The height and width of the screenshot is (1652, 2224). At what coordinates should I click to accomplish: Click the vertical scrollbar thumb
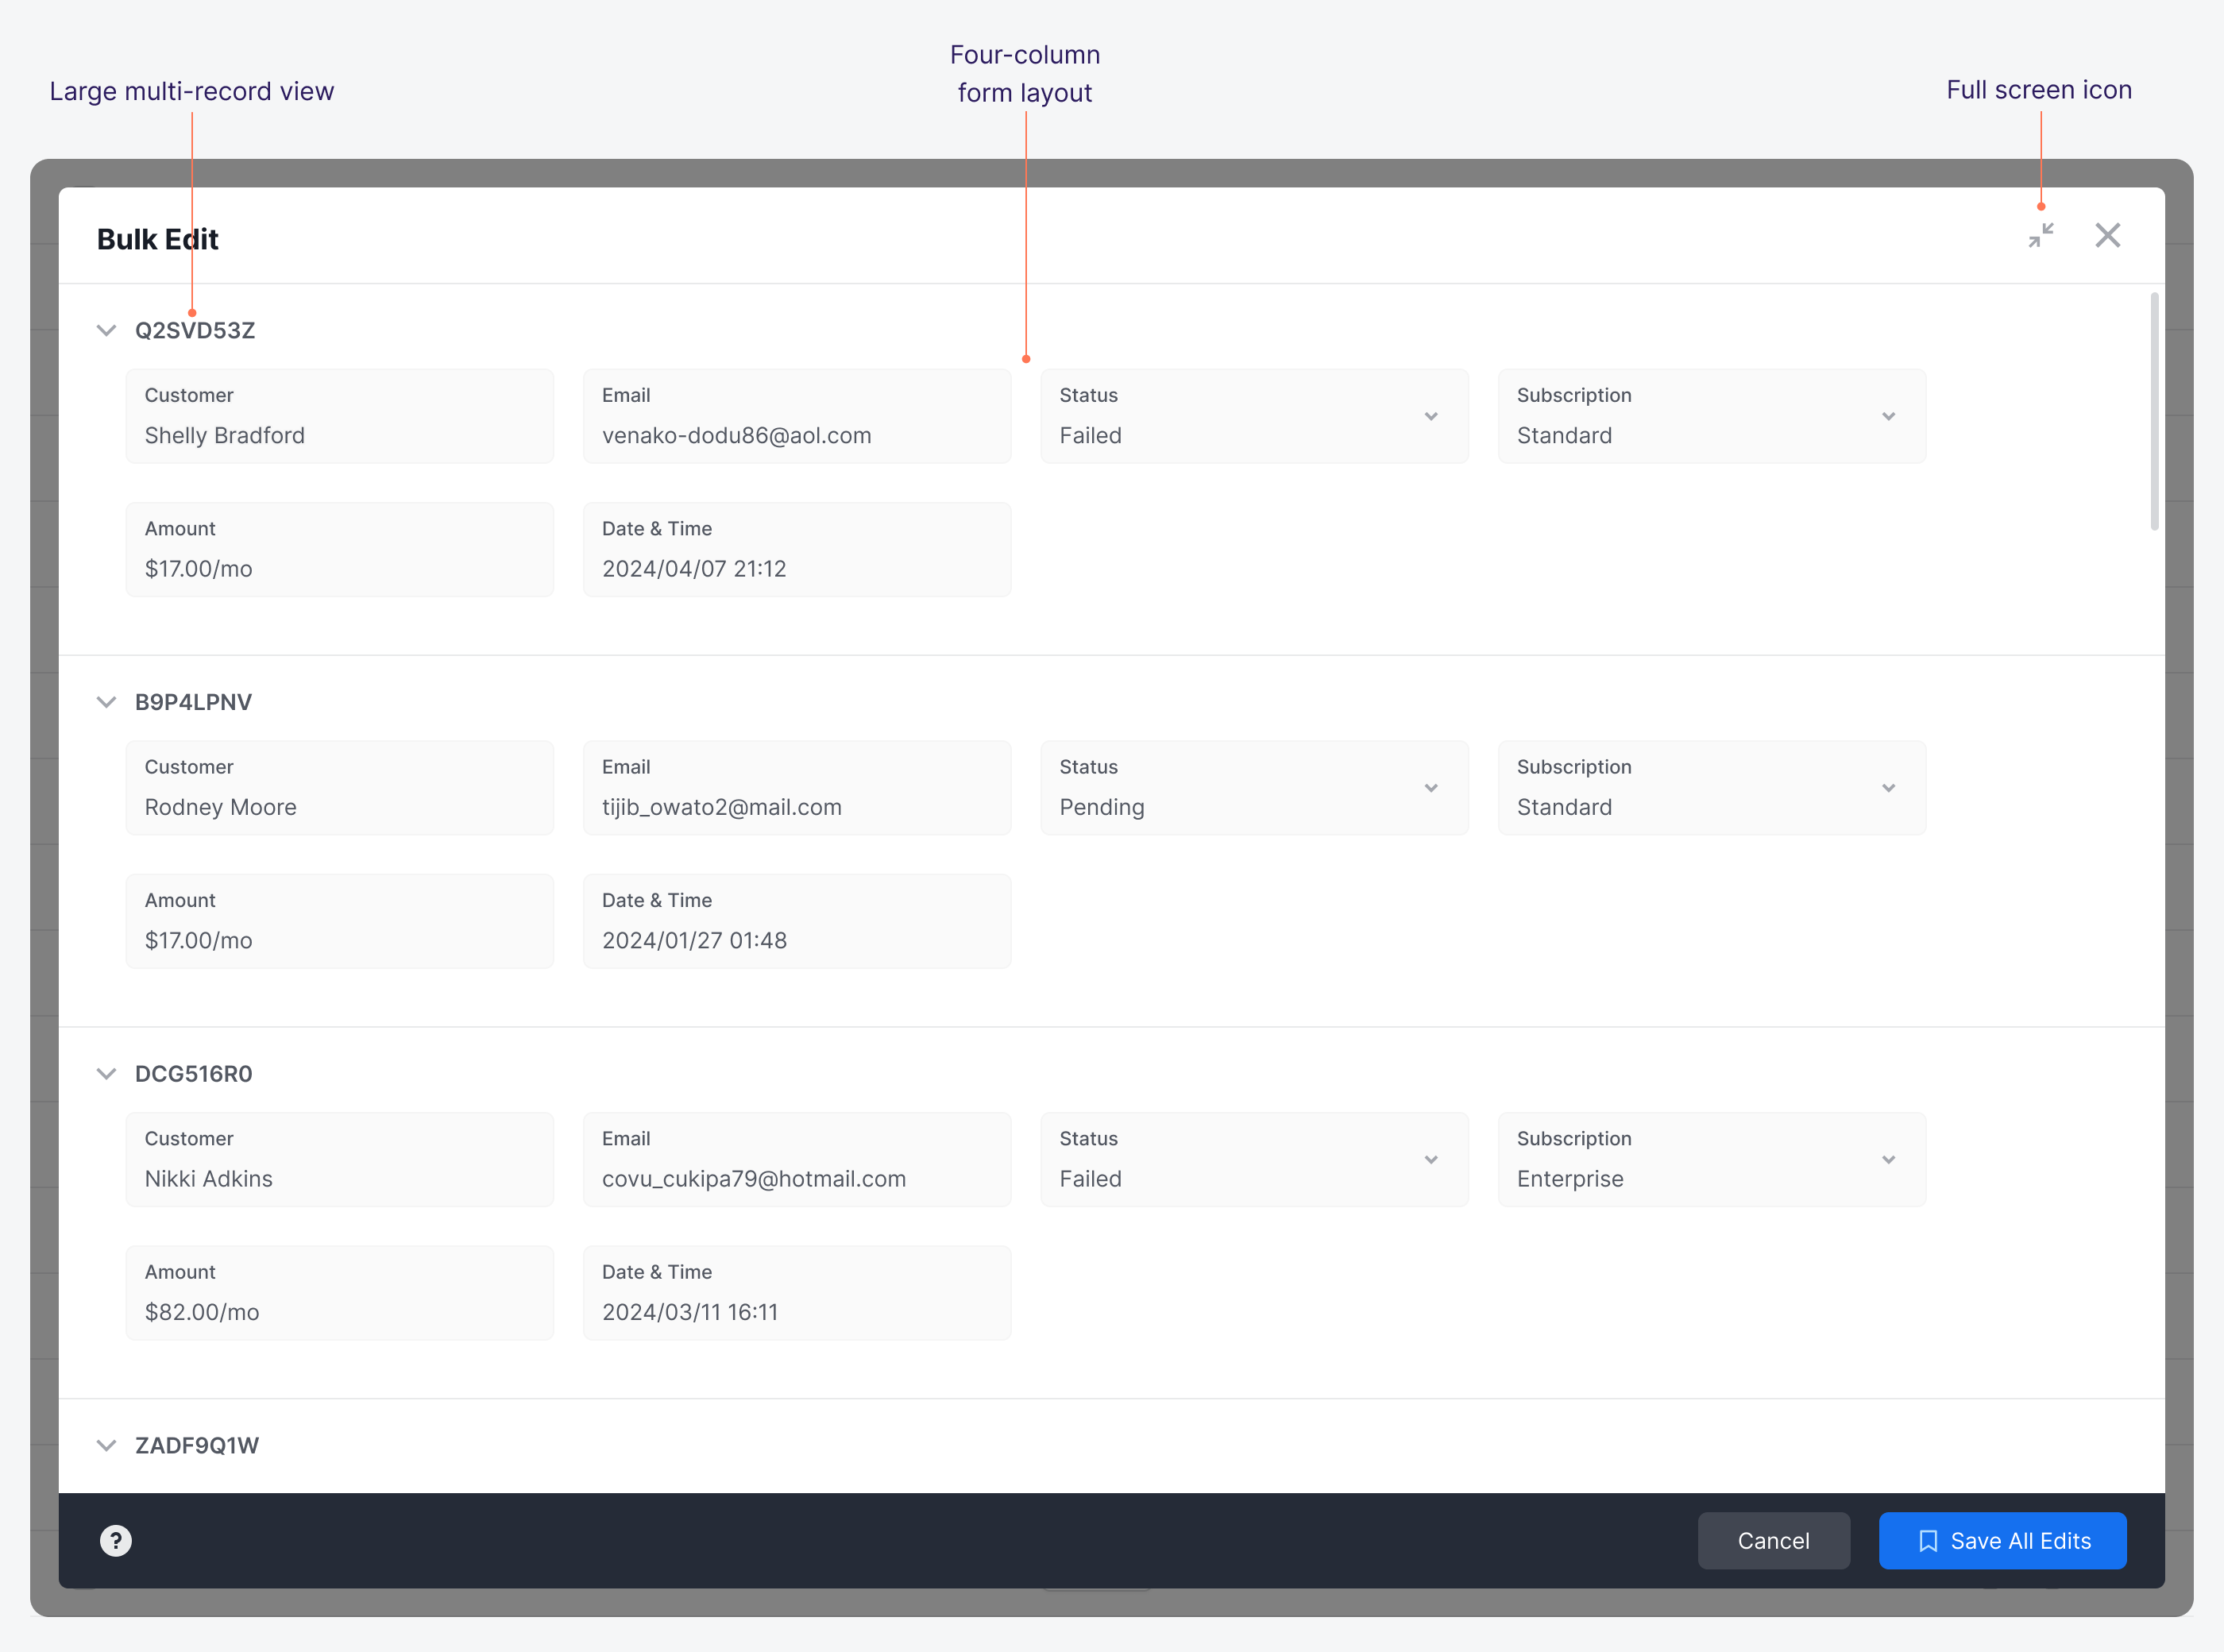pyautogui.click(x=2154, y=411)
